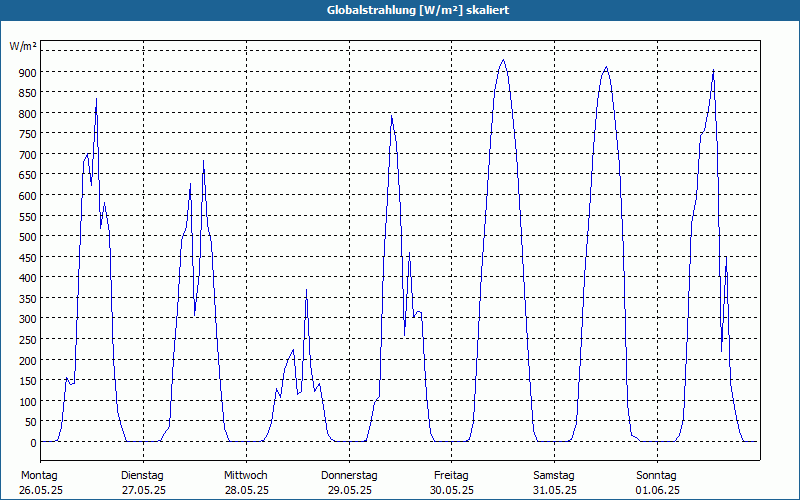Click the 'Donnerstag' day label
This screenshot has height=500, width=800.
(349, 476)
